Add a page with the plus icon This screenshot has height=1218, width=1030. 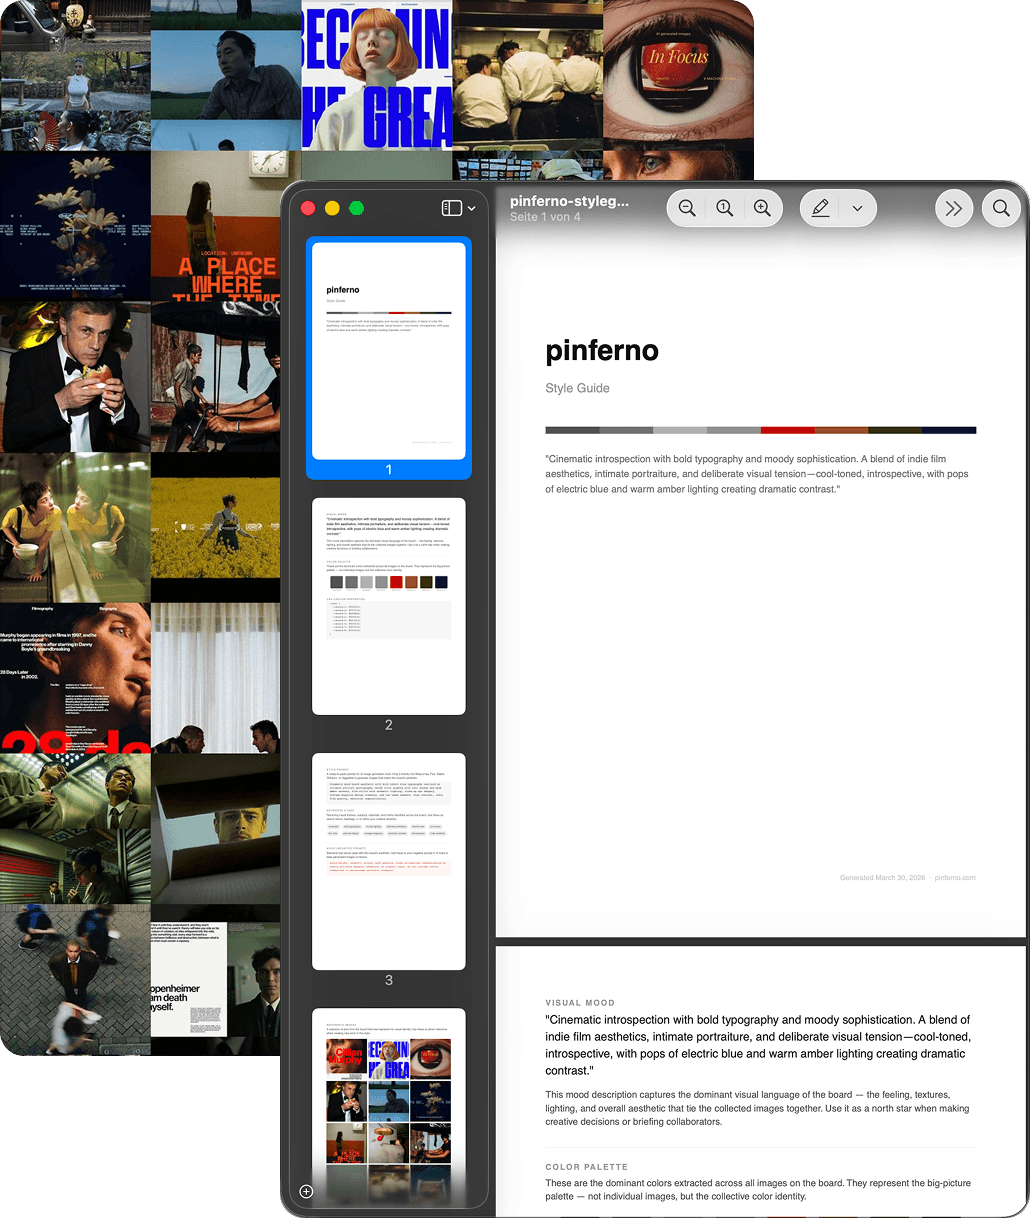[x=307, y=1192]
